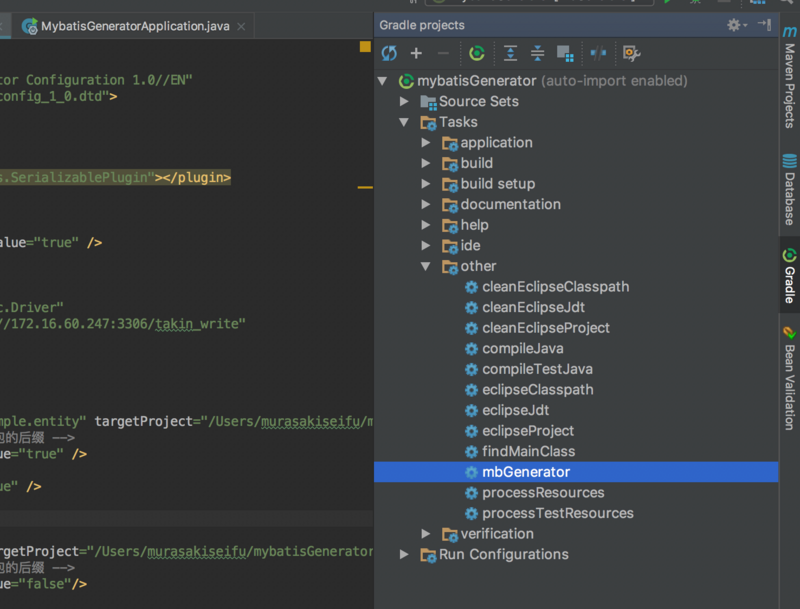Click the plus icon to attach Gradle project
The height and width of the screenshot is (609, 800).
click(x=416, y=53)
